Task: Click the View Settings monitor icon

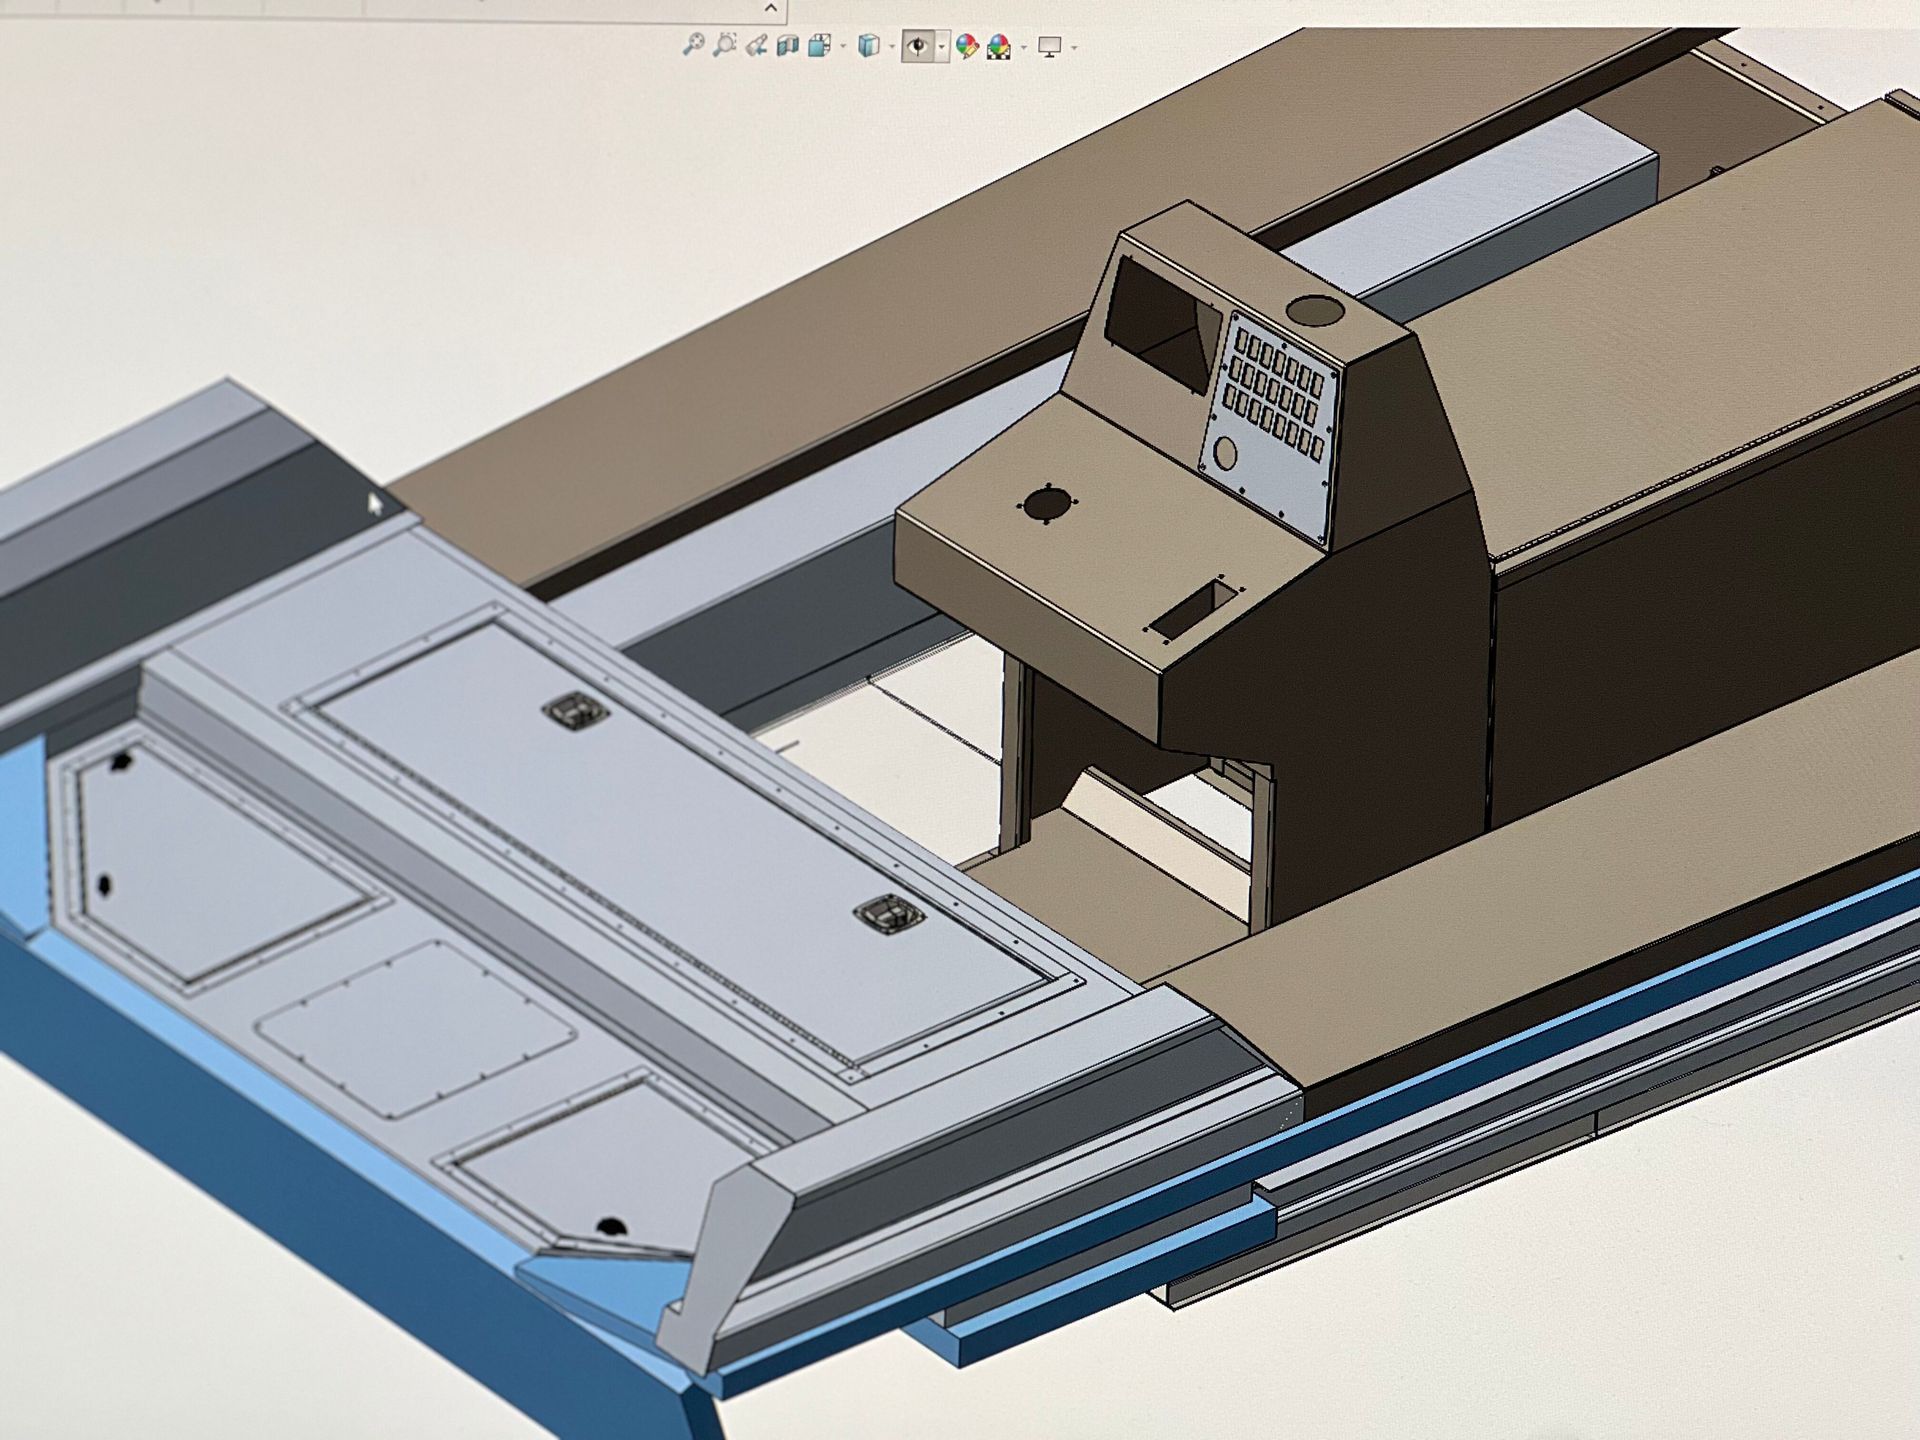Action: (1050, 45)
